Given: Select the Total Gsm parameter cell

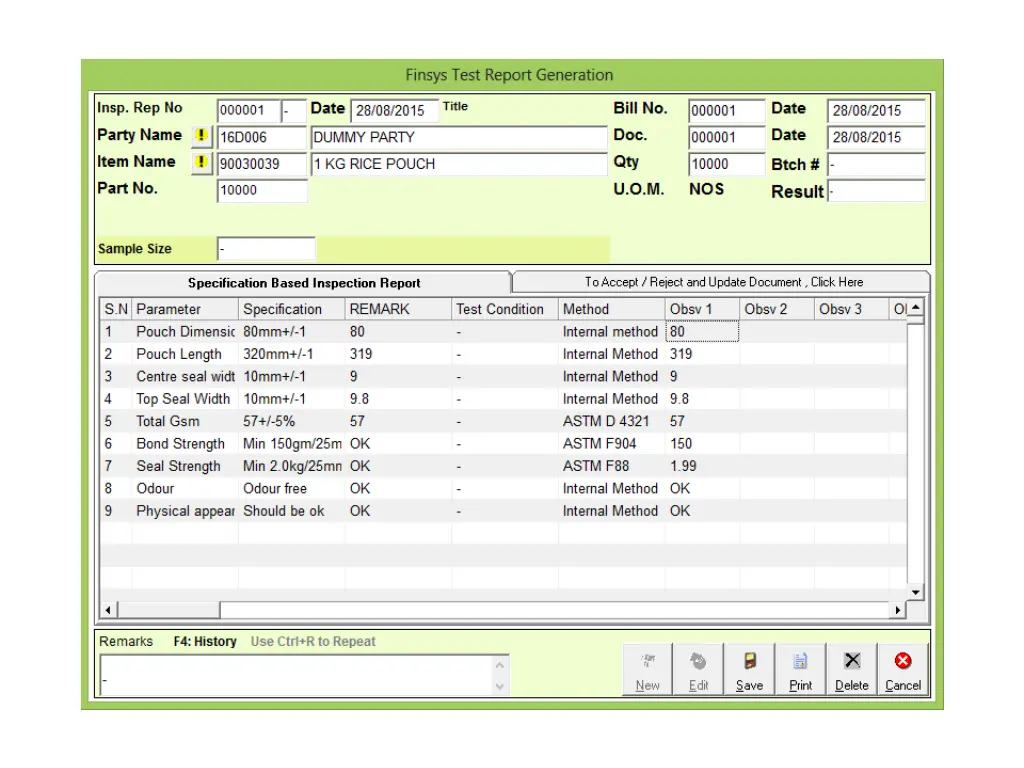Looking at the screenshot, I should 185,421.
